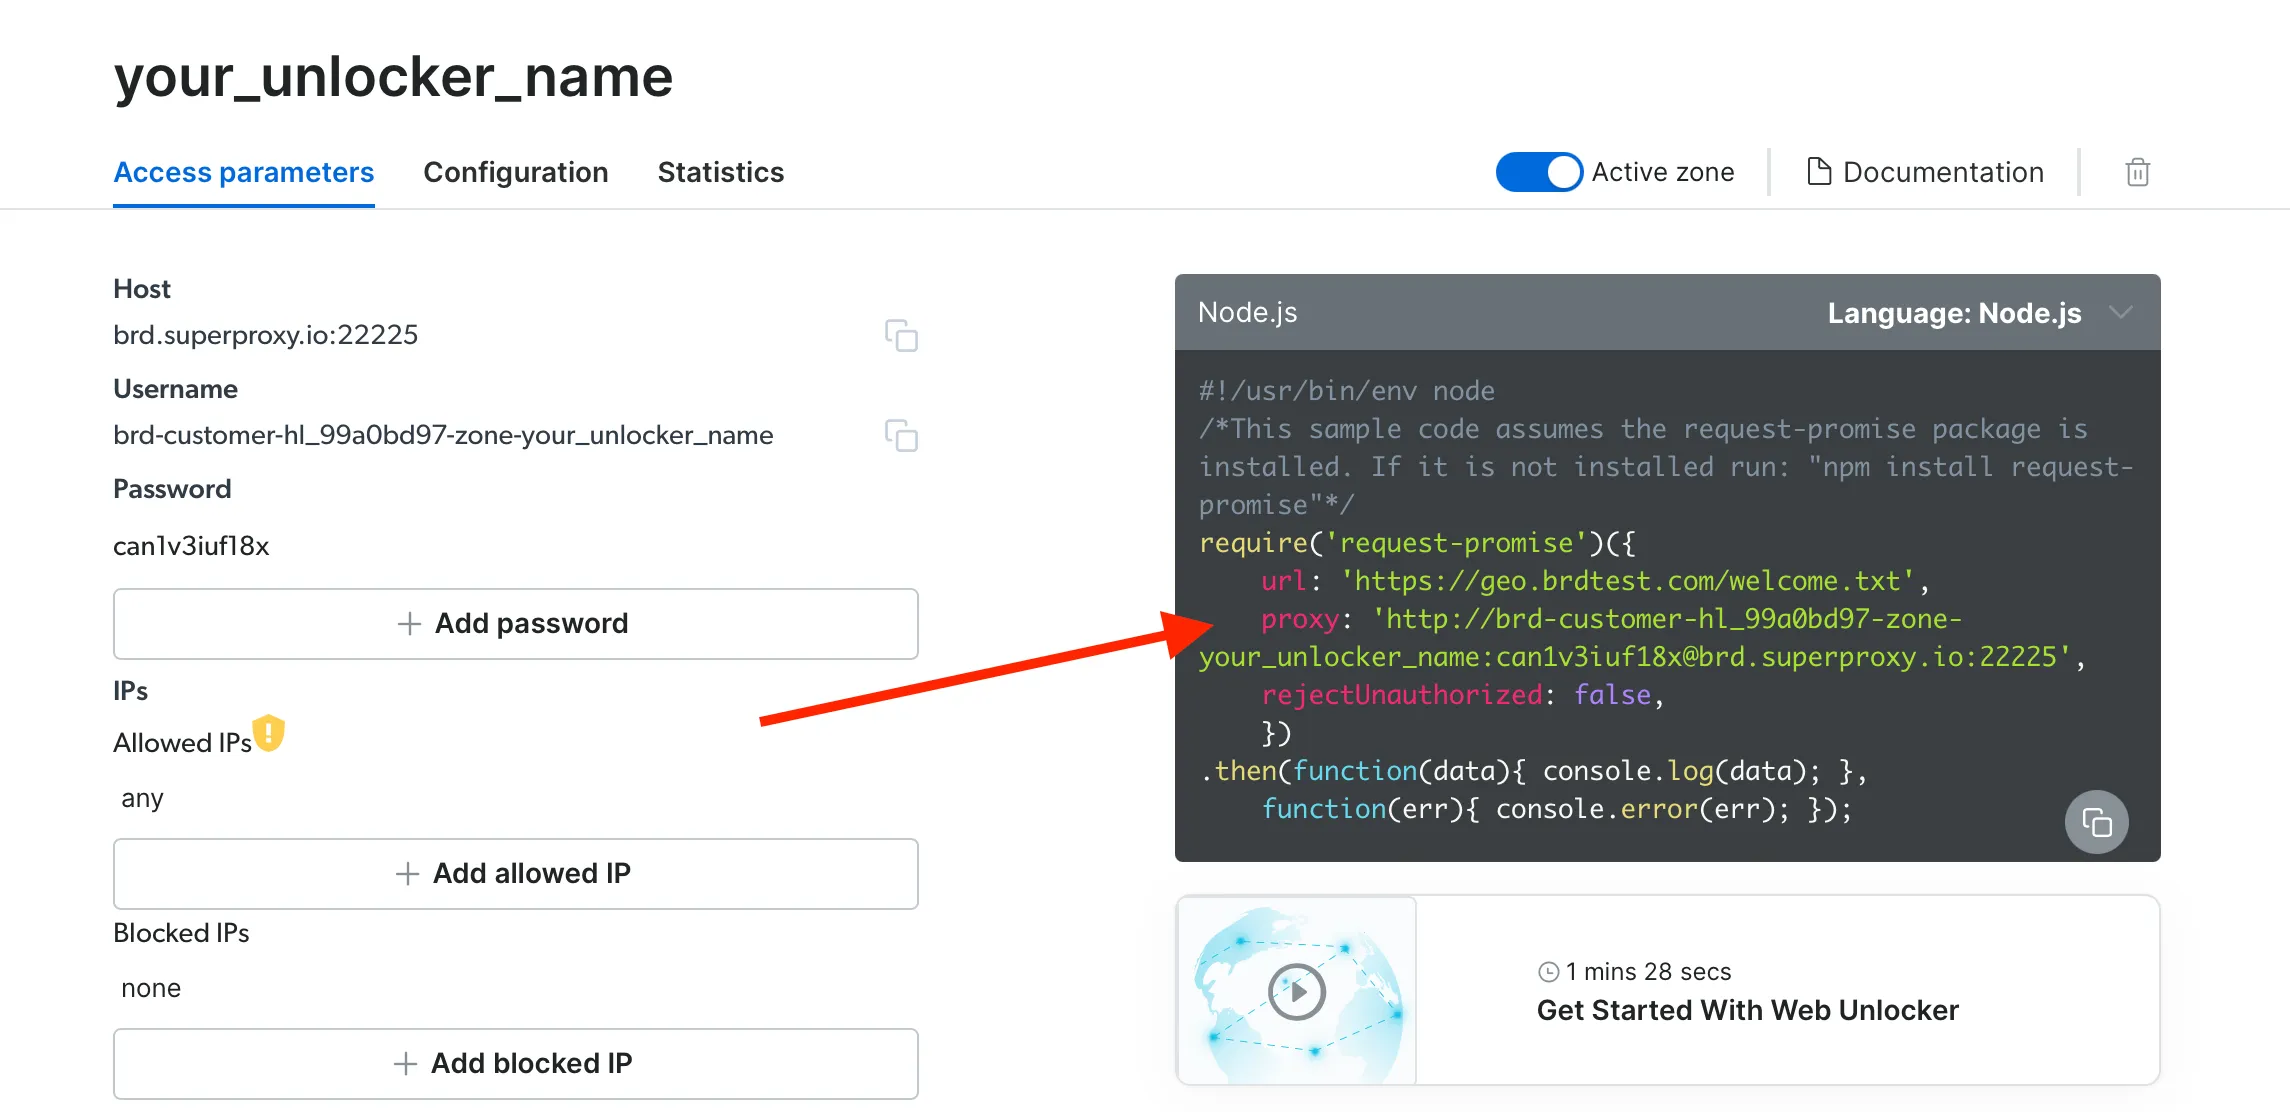Click the trash delete zone icon
This screenshot has height=1112, width=2290.
point(2137,172)
